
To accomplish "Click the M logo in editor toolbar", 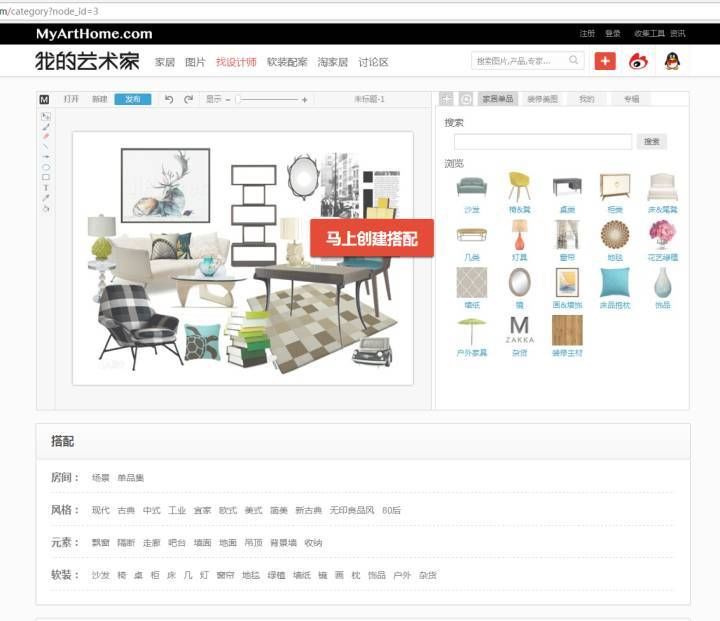I will pyautogui.click(x=44, y=100).
